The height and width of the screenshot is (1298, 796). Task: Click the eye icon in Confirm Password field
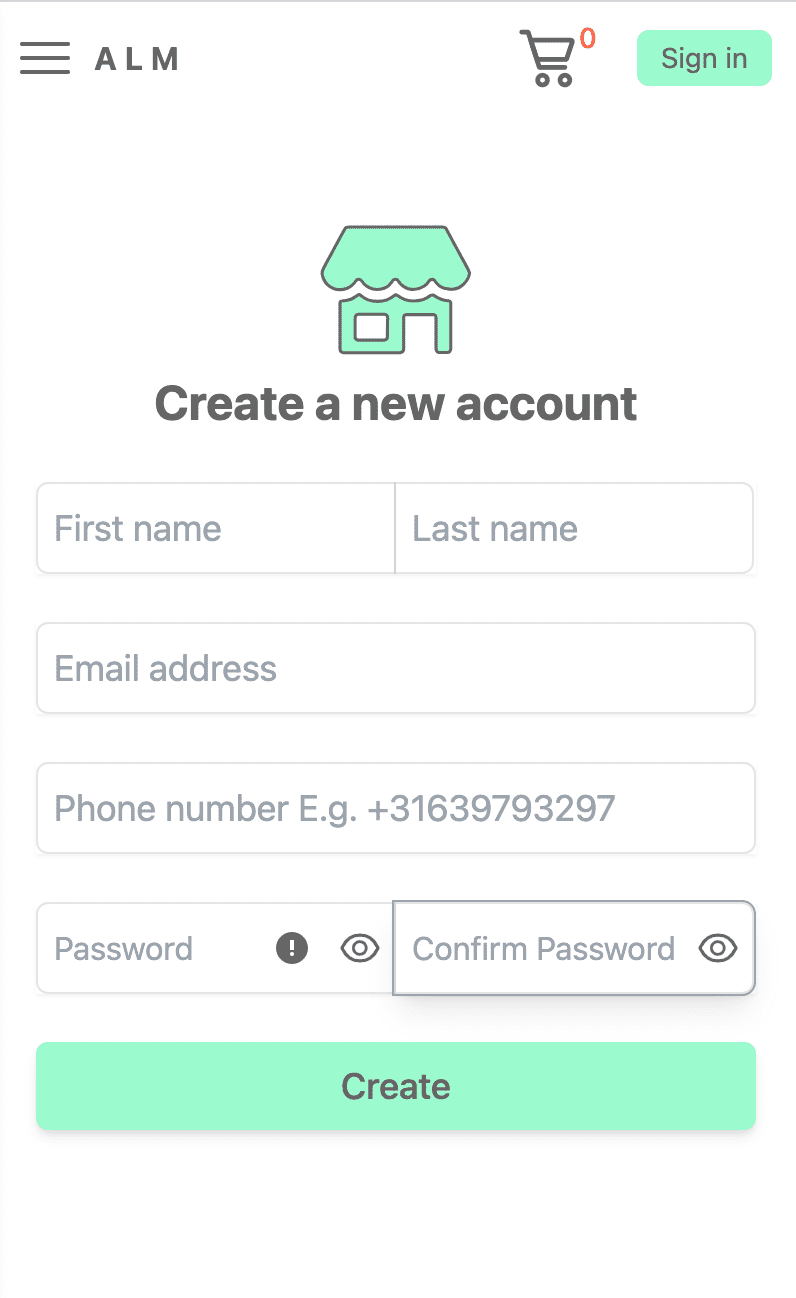[x=717, y=948]
